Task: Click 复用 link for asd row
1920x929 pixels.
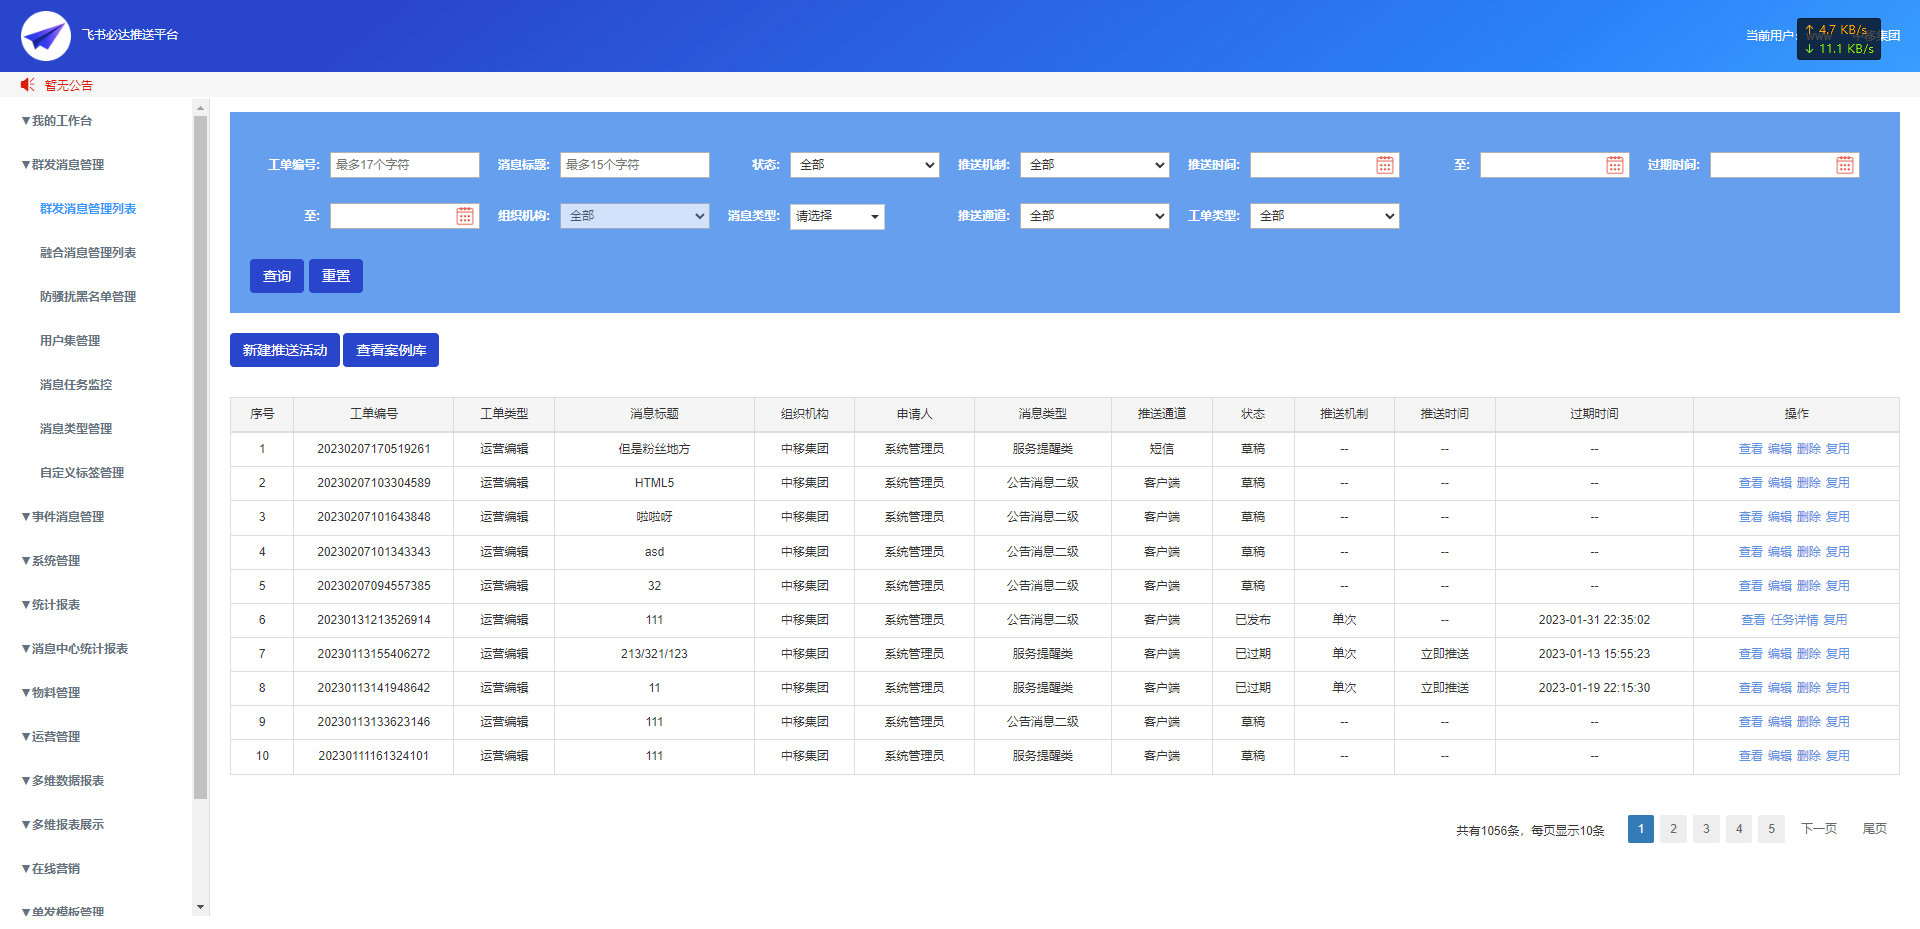Action: [1838, 552]
